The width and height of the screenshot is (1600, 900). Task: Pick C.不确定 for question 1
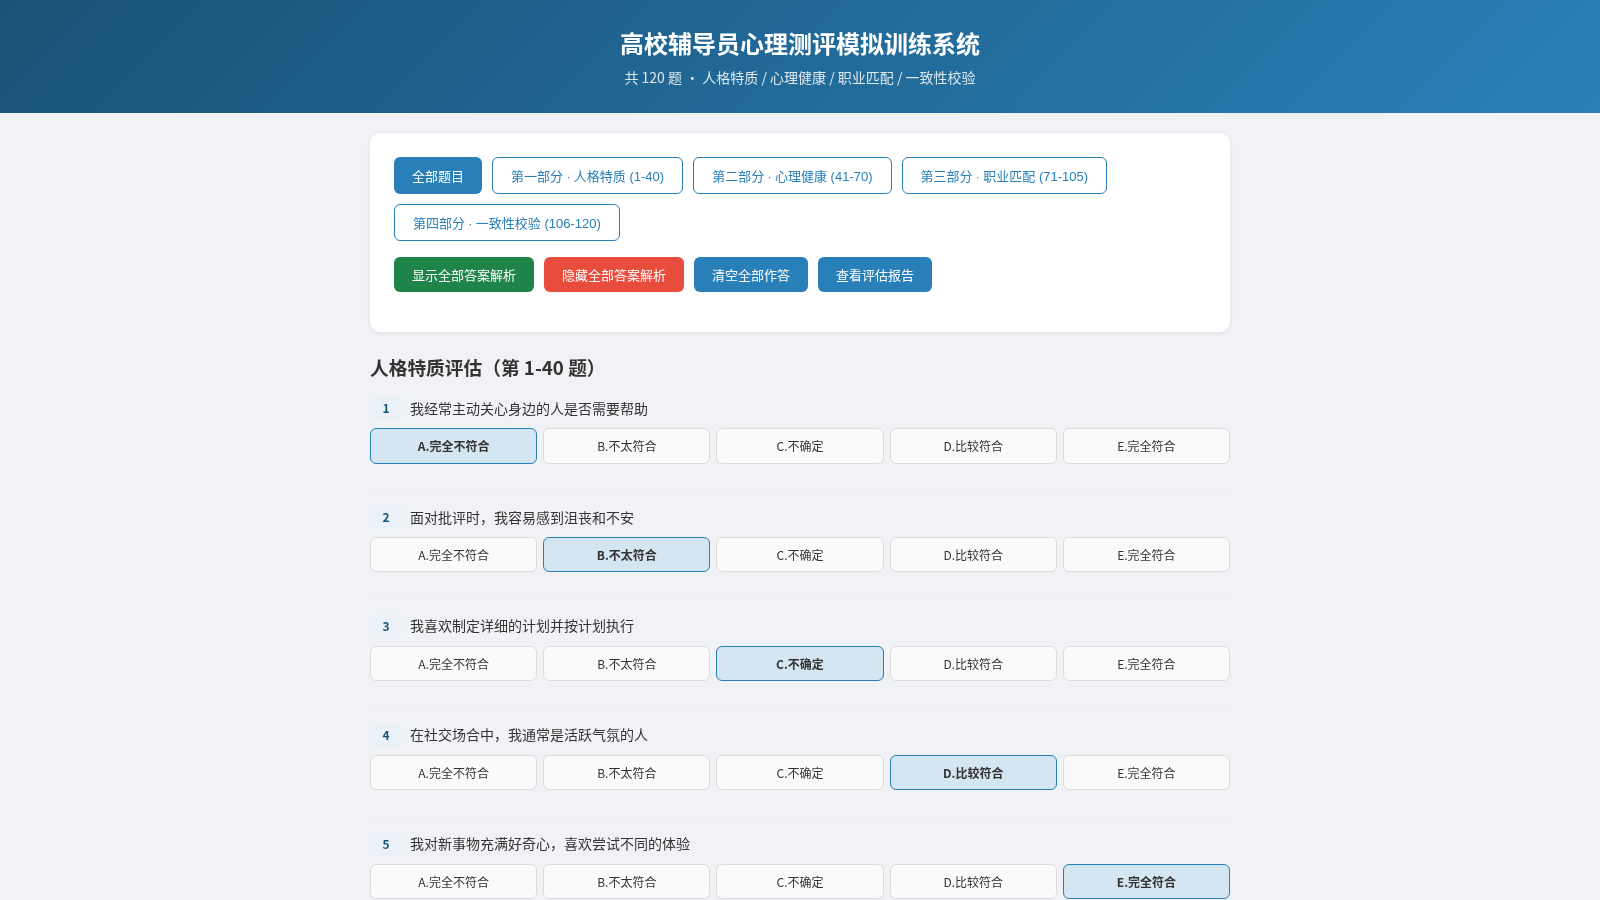point(800,446)
